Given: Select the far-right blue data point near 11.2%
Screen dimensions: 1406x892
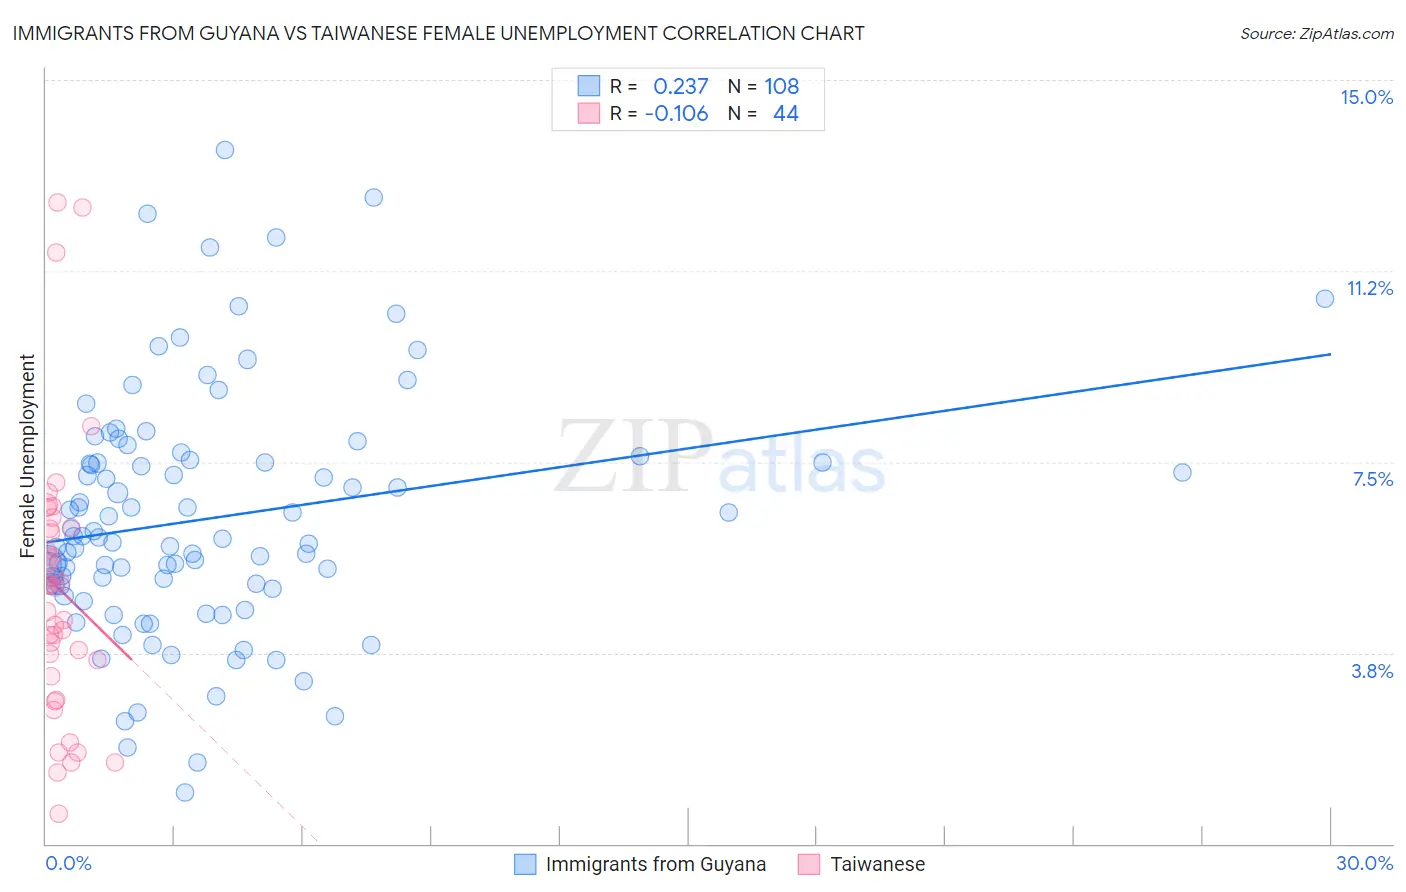Looking at the screenshot, I should (1325, 298).
